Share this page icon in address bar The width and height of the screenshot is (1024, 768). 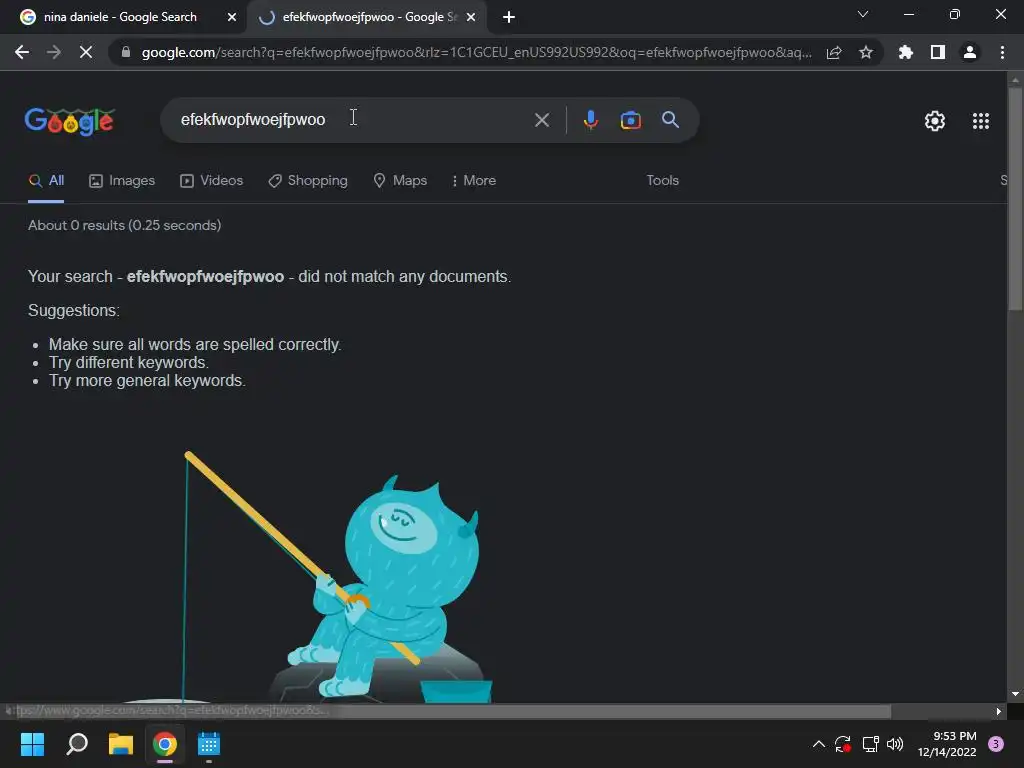[x=834, y=52]
